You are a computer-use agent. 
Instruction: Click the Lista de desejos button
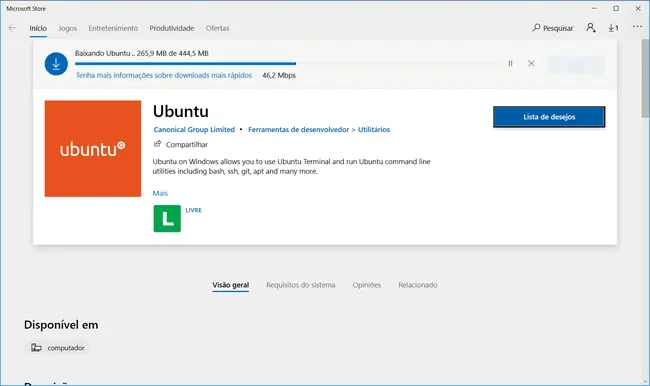point(549,117)
